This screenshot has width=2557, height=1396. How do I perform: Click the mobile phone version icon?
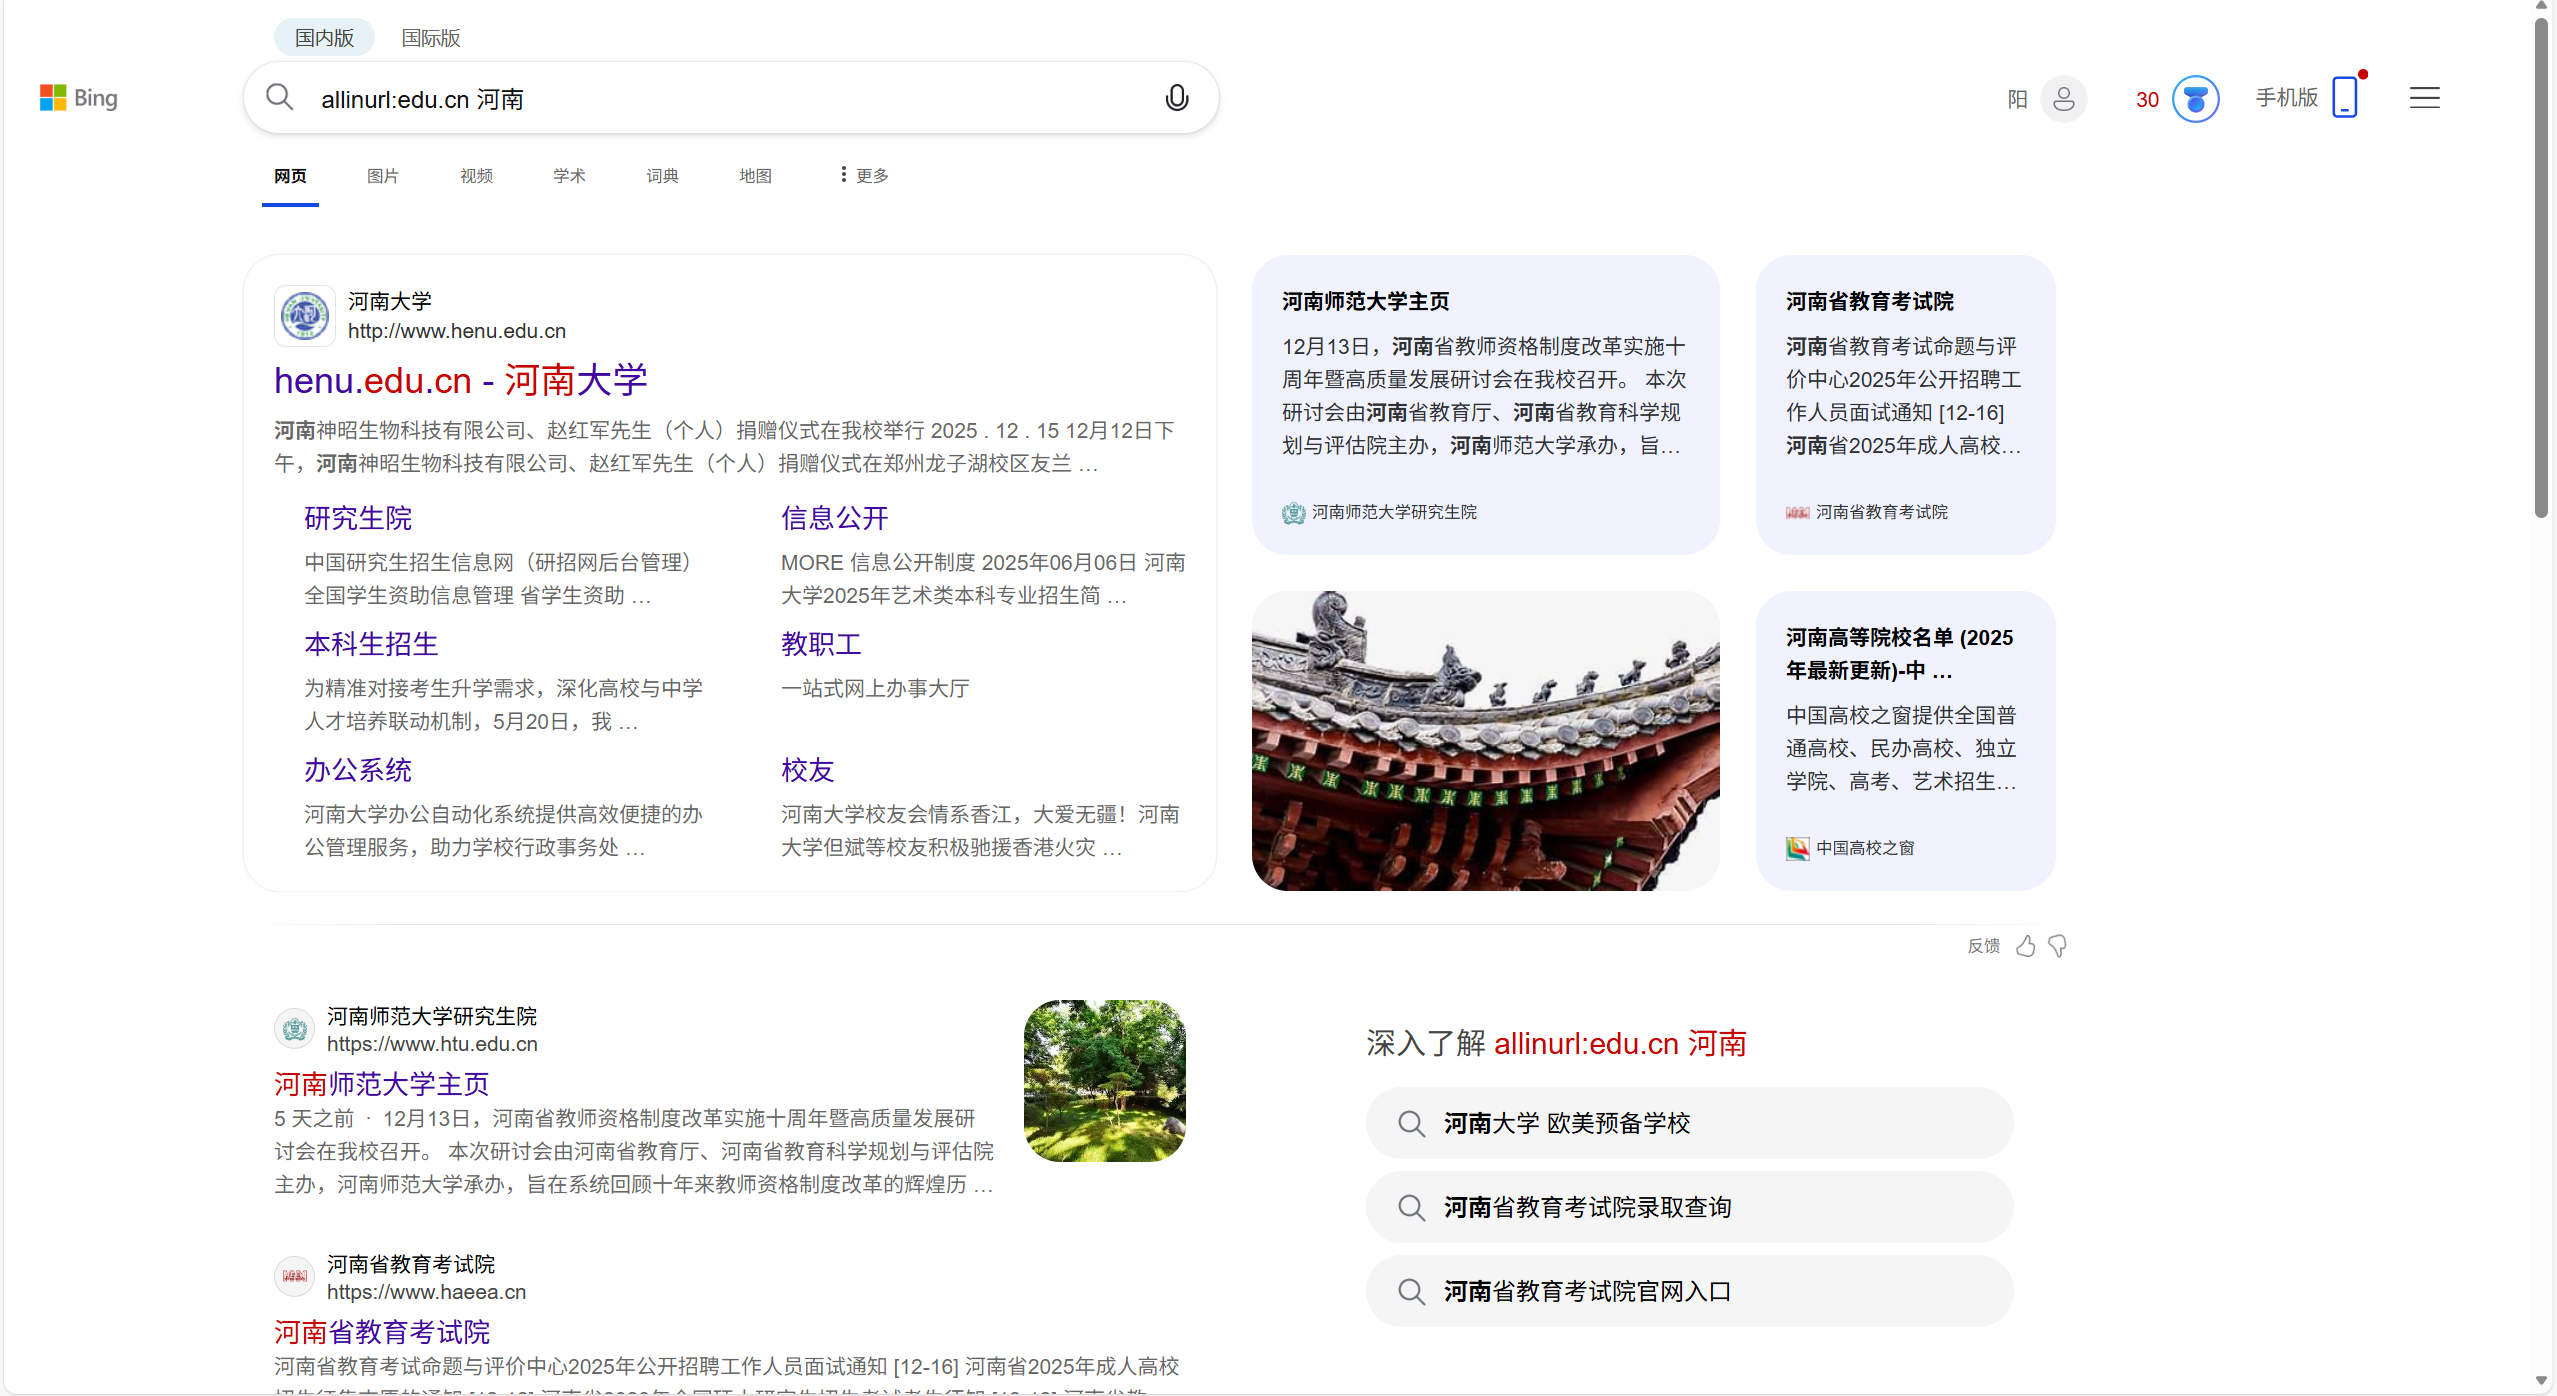2344,98
